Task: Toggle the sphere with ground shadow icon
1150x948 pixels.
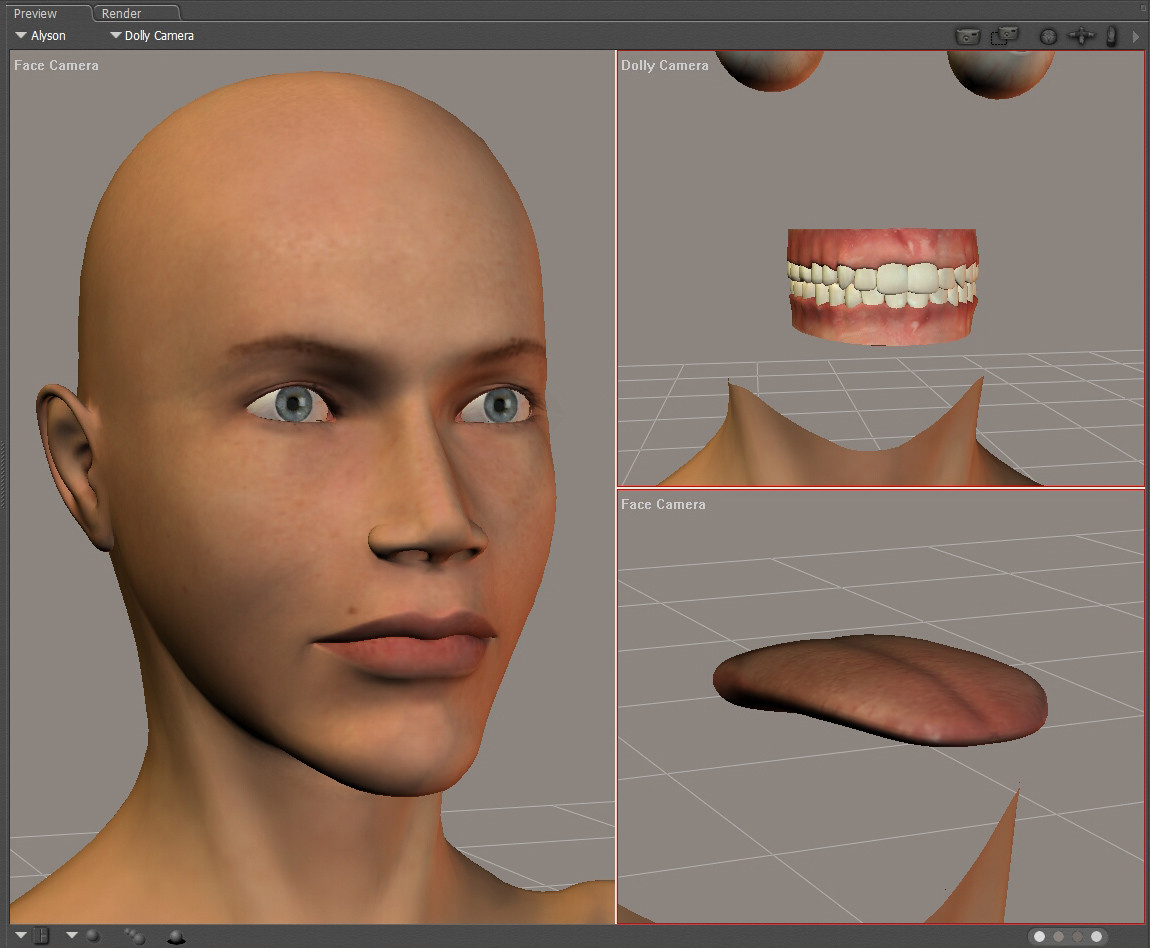Action: 176,937
